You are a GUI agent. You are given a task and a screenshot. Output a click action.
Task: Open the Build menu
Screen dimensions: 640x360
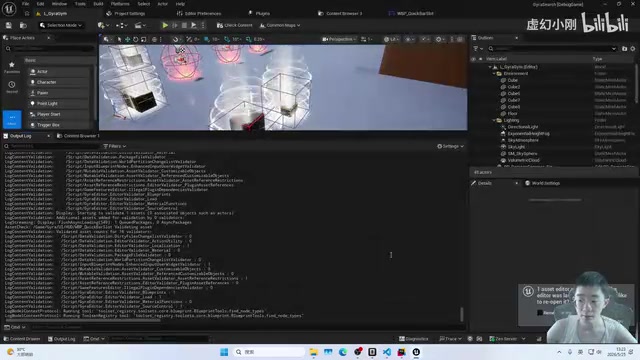tap(98, 4)
